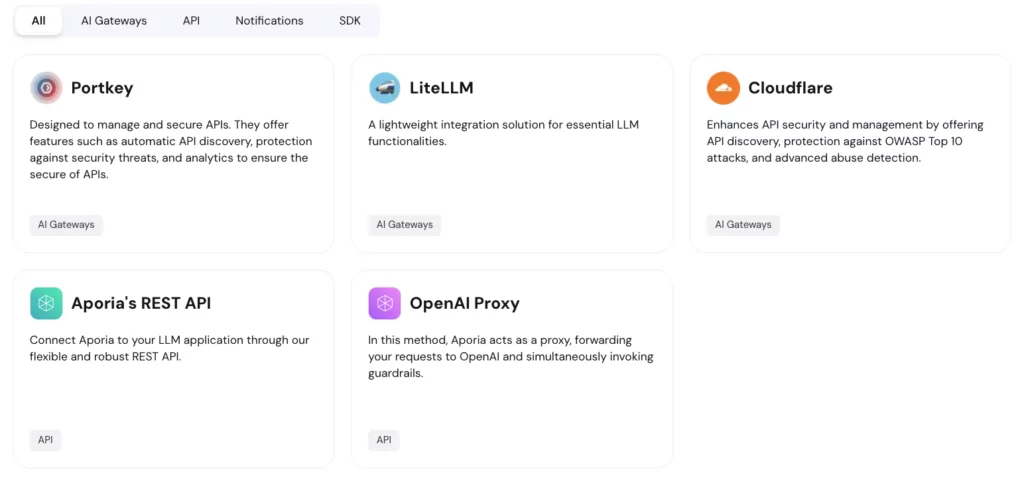Select the All filter tab
The height and width of the screenshot is (481, 1024).
39,21
